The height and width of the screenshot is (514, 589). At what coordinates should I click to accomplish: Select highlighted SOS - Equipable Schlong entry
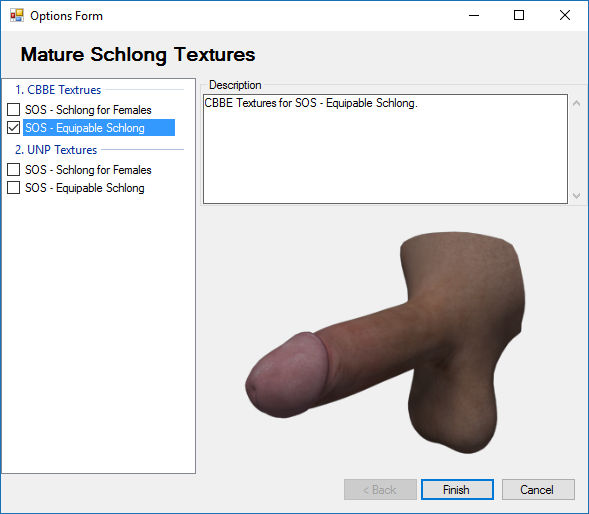[x=99, y=128]
